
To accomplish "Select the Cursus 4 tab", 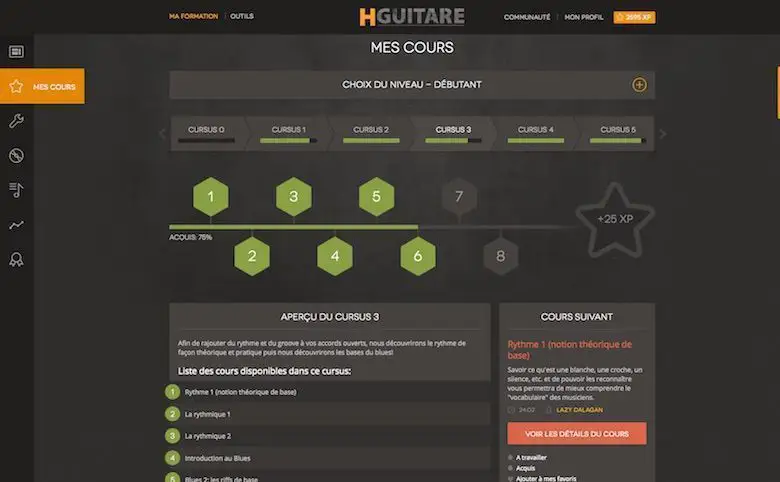I will coord(536,133).
